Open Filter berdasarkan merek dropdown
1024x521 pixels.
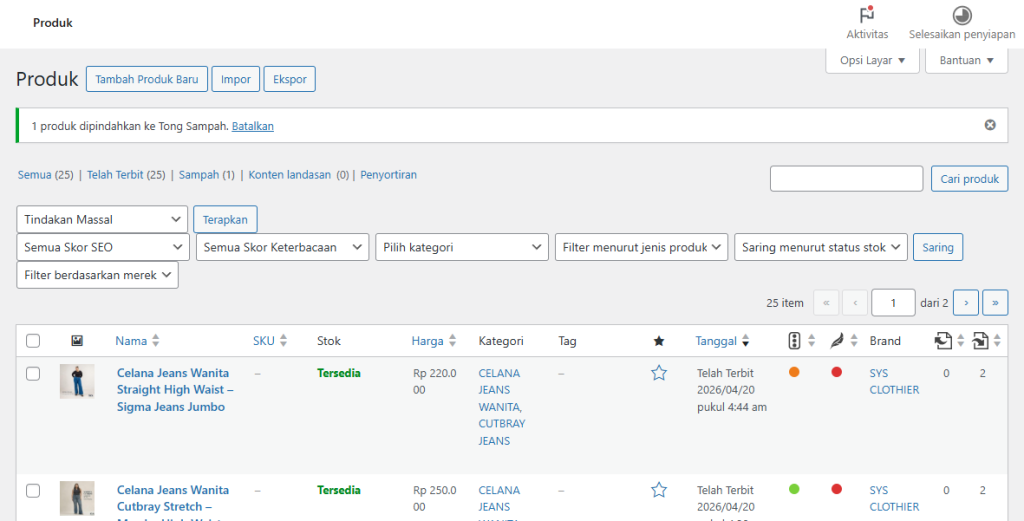97,275
